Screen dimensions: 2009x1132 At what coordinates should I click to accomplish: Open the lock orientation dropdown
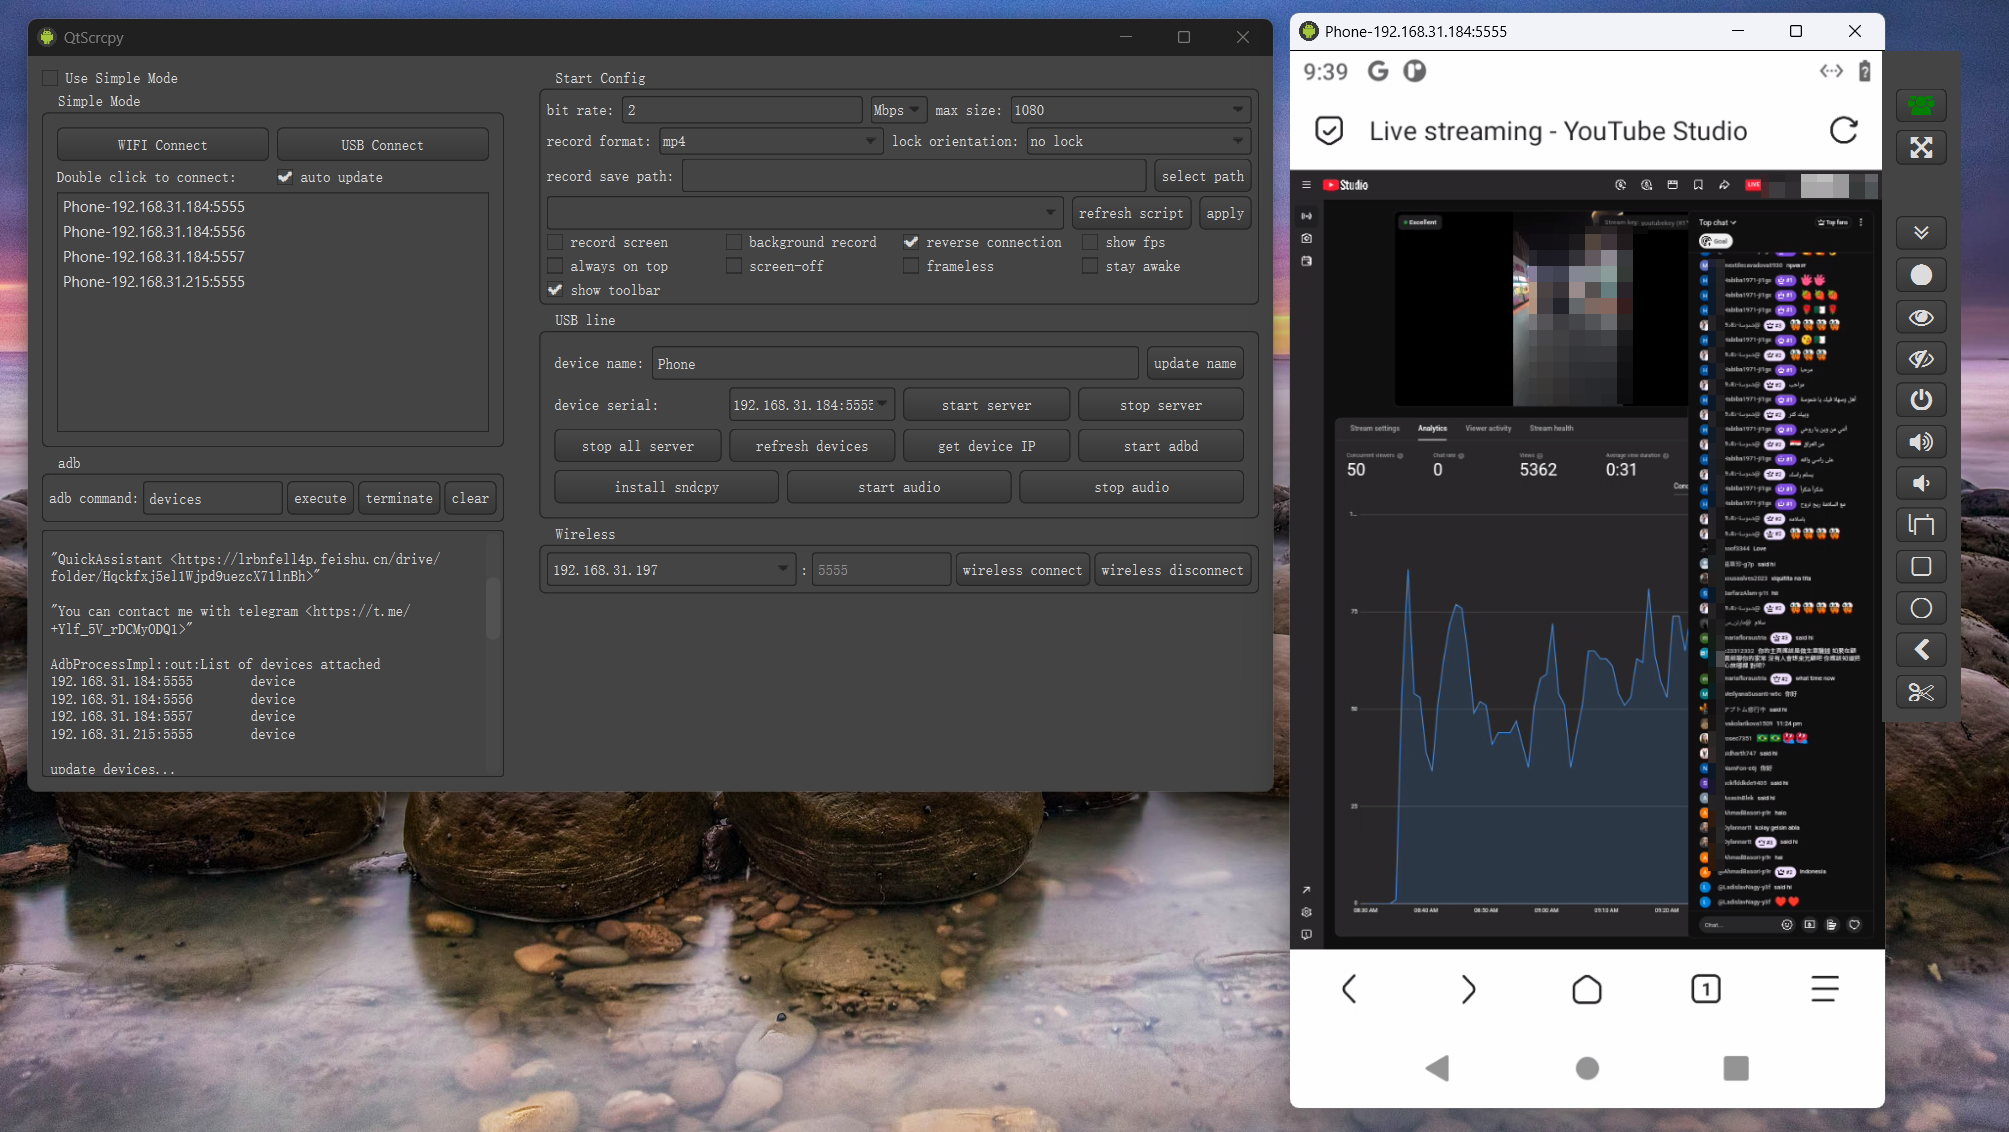pyautogui.click(x=1237, y=142)
